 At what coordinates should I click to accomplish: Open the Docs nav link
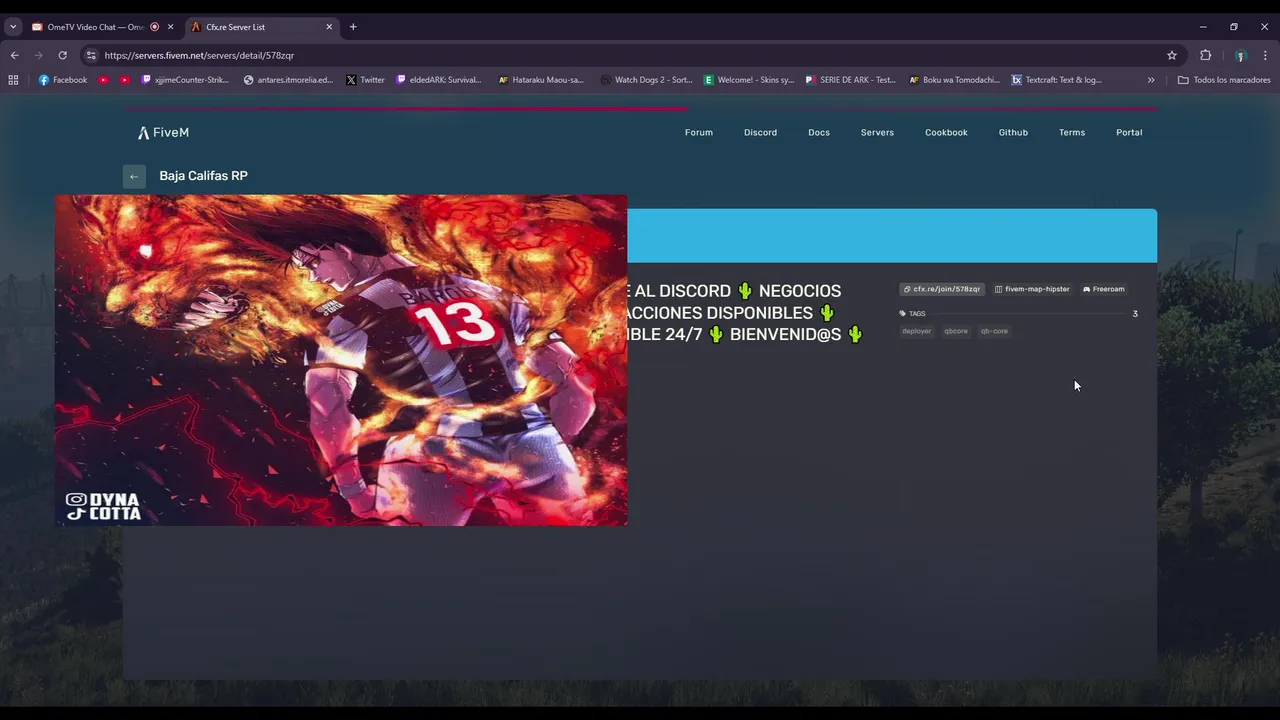(819, 132)
